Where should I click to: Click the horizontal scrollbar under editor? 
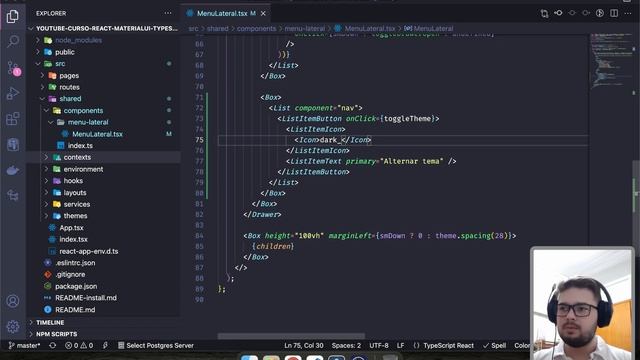pyautogui.click(x=291, y=336)
